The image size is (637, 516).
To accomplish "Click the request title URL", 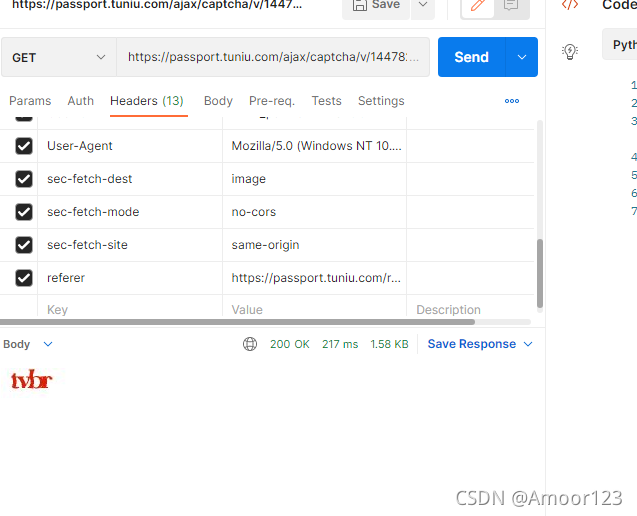I will [157, 5].
